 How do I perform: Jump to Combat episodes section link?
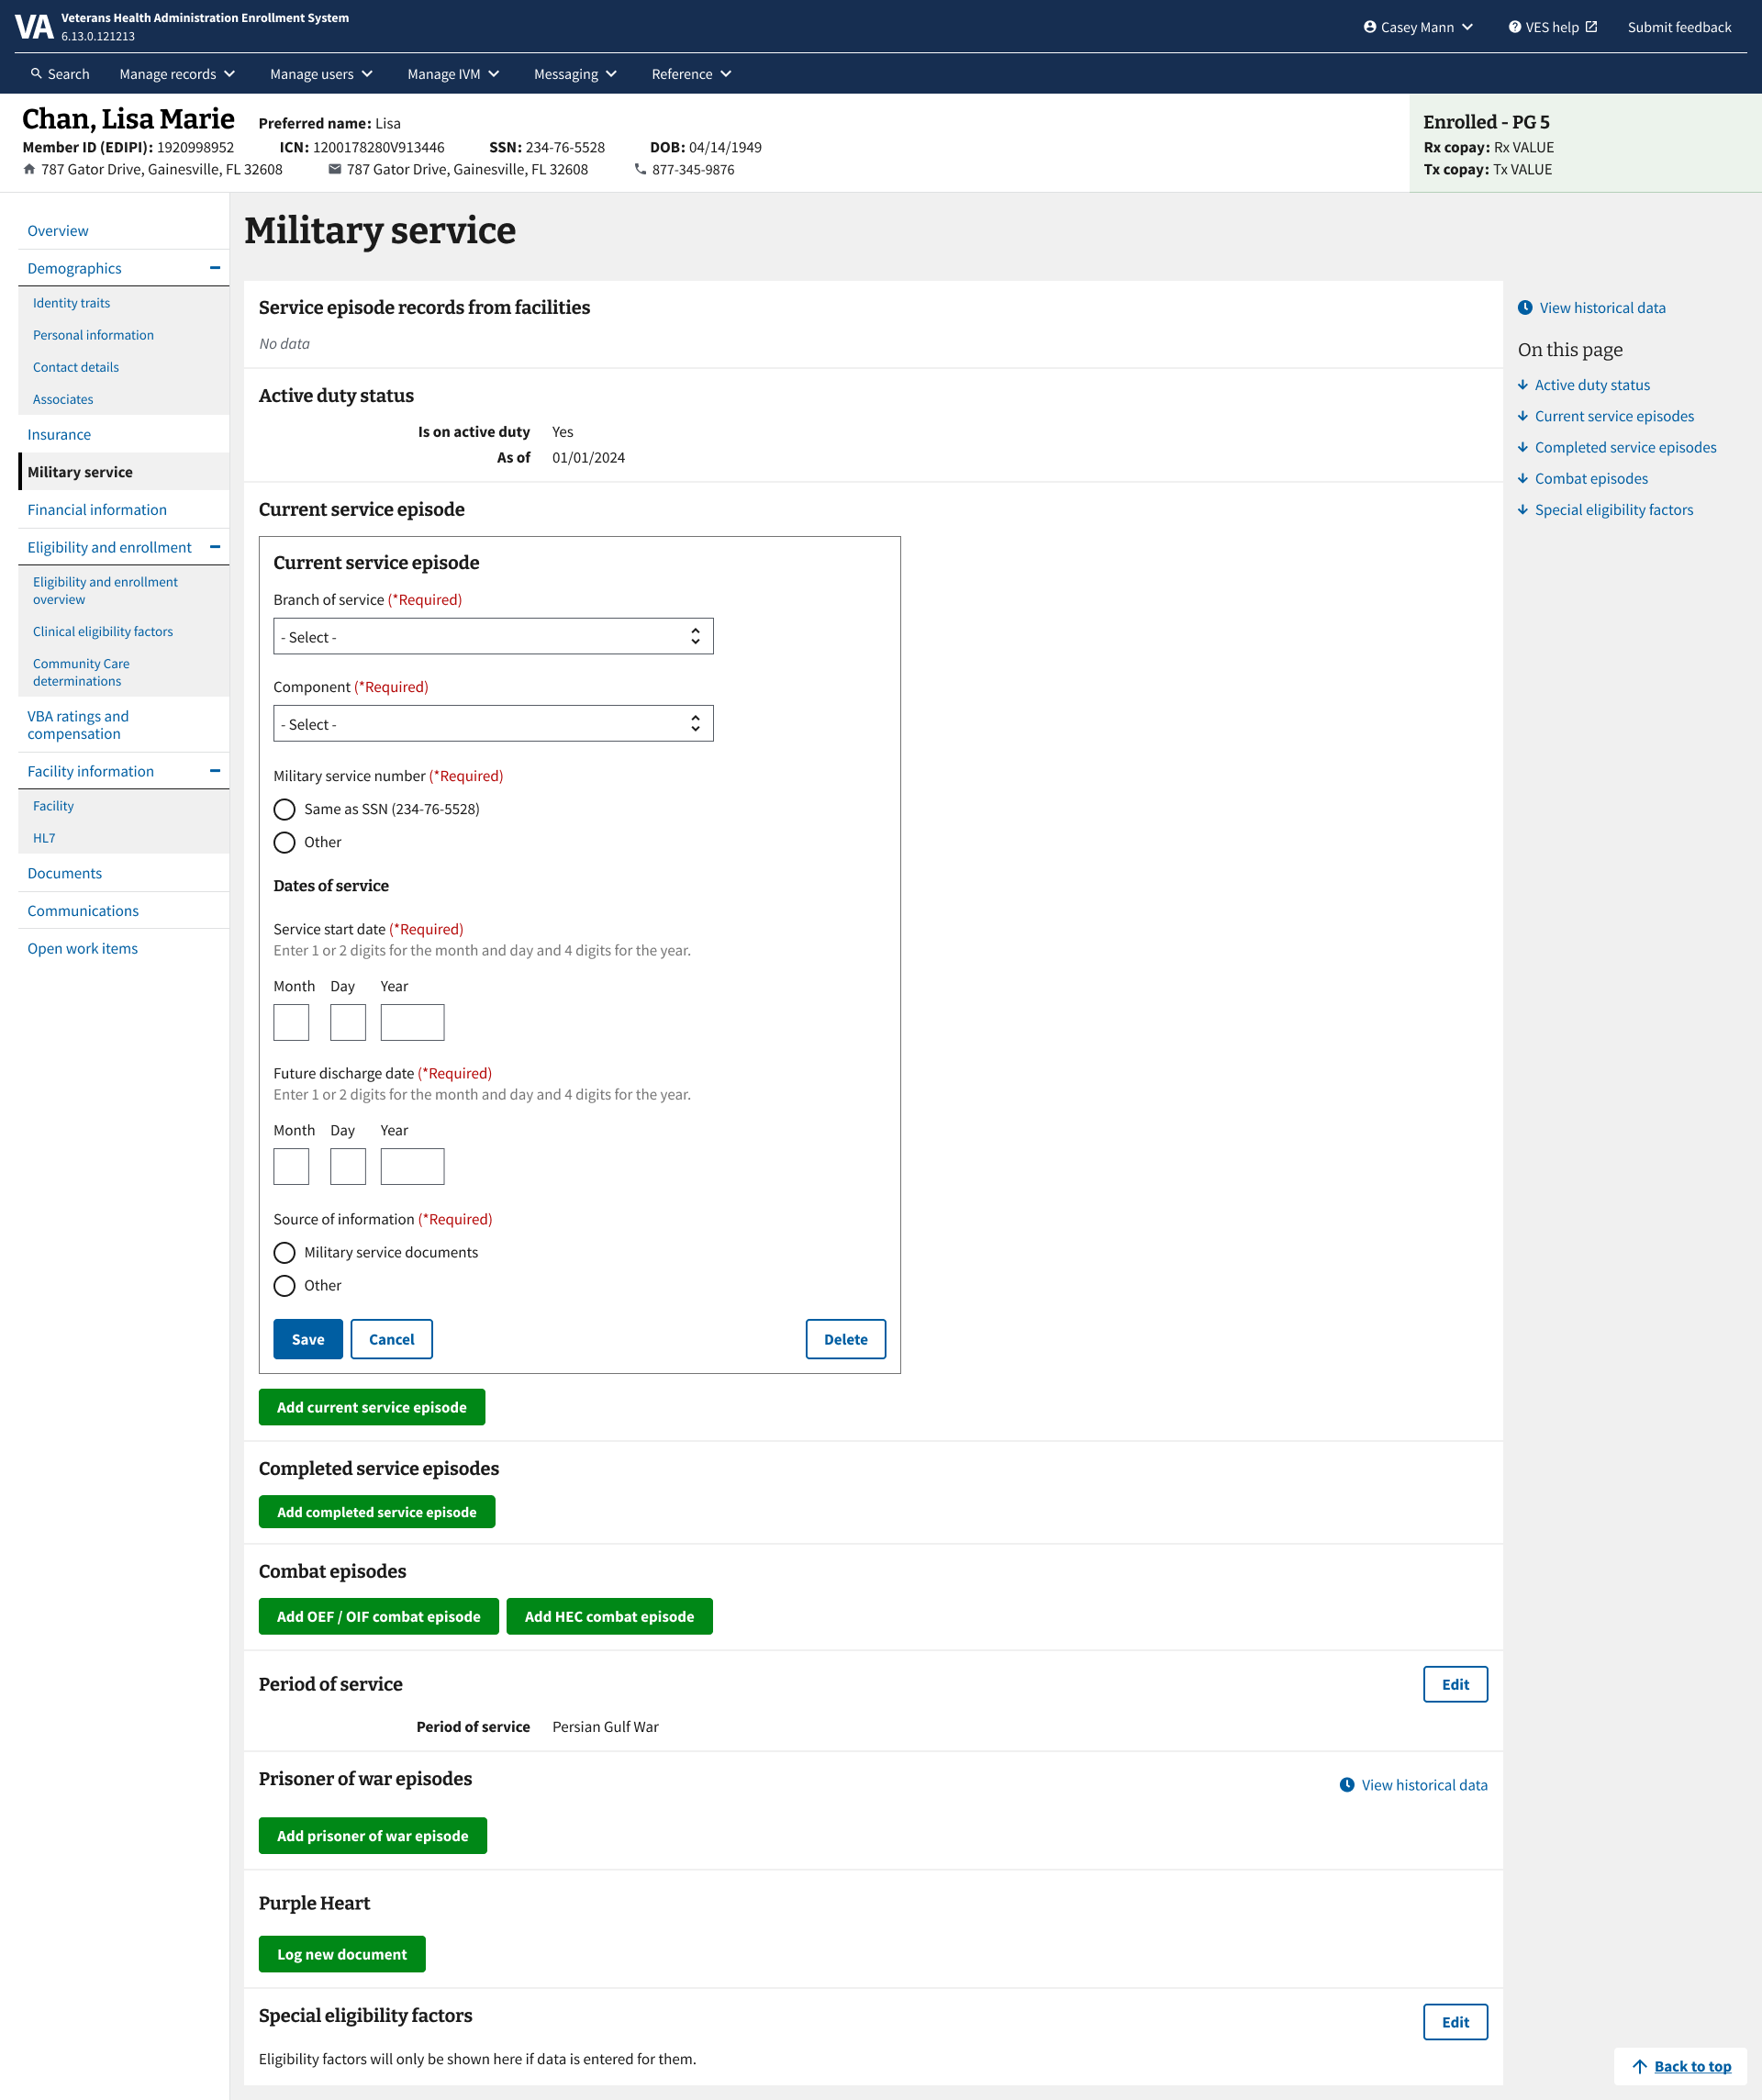pos(1591,479)
